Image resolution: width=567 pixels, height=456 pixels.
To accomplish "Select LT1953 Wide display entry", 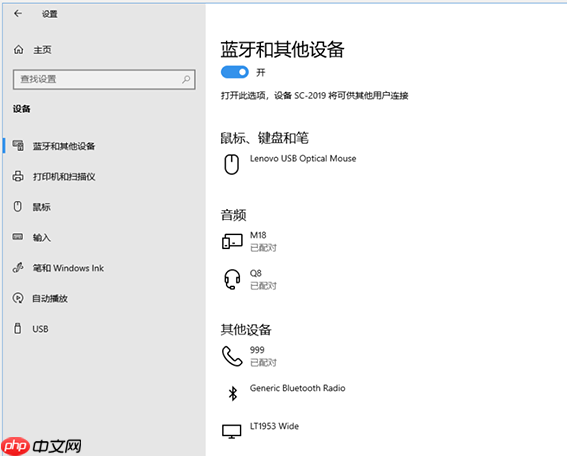I will pos(274,426).
